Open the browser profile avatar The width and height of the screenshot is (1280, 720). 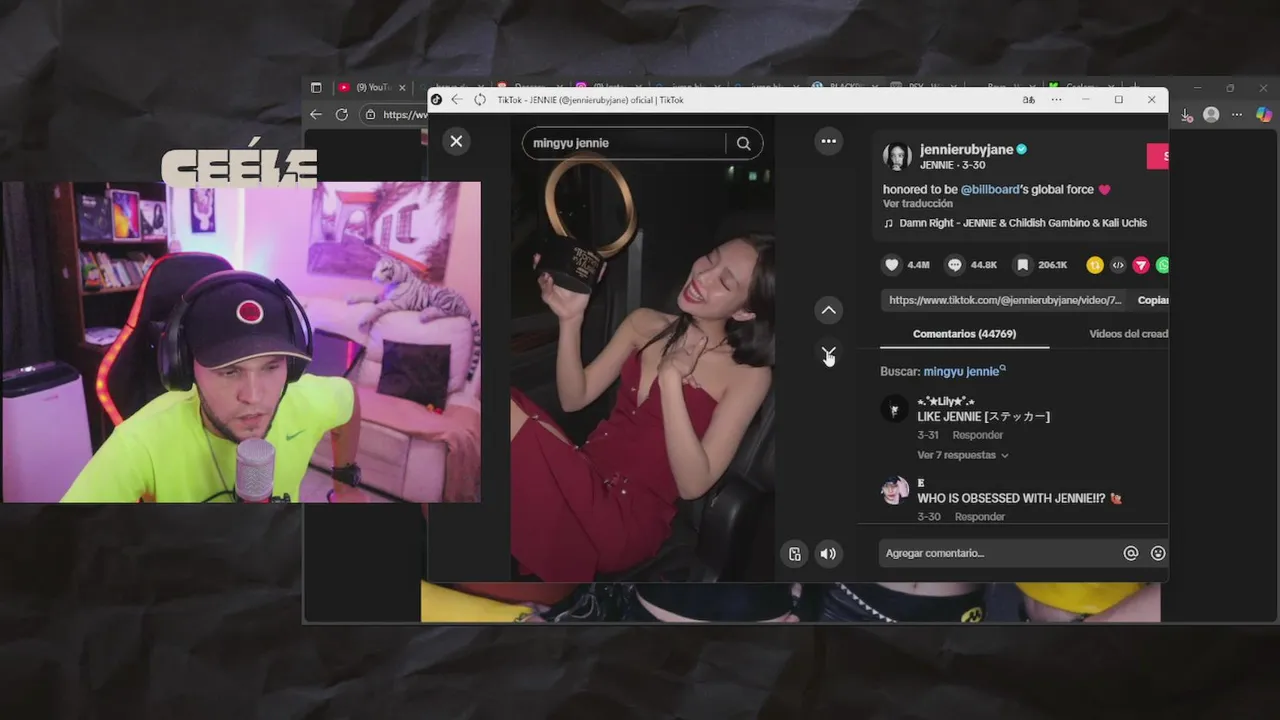pyautogui.click(x=1211, y=114)
